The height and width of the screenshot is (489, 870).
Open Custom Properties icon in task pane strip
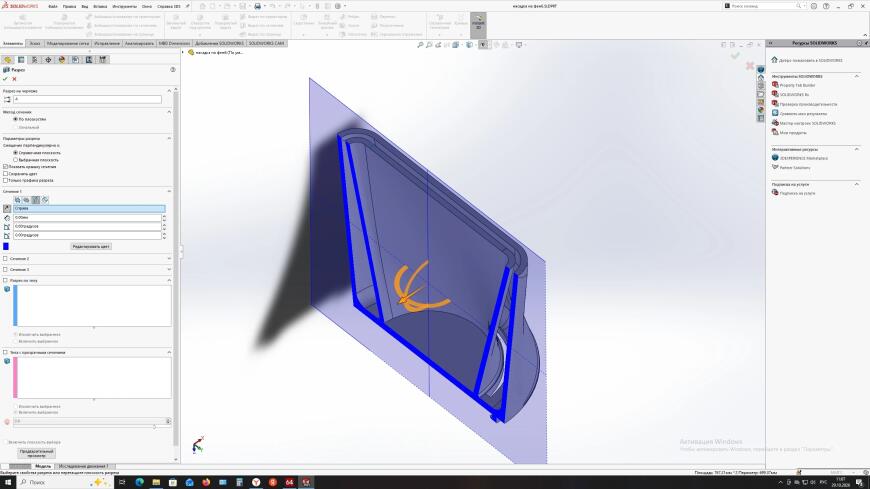761,118
